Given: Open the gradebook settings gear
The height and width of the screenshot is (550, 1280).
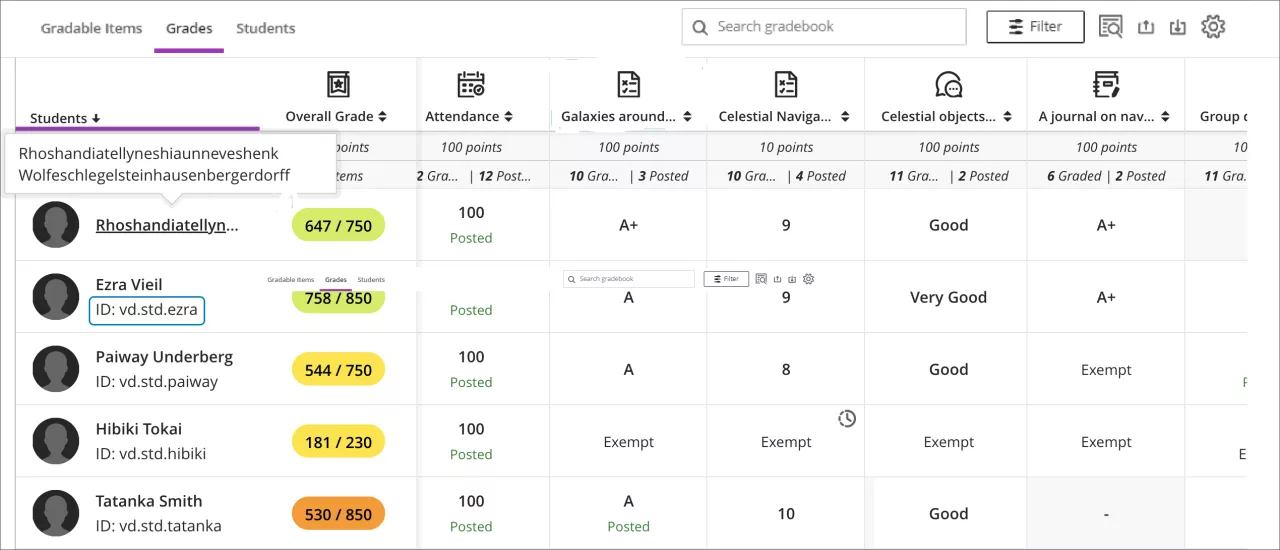Looking at the screenshot, I should pos(1213,27).
